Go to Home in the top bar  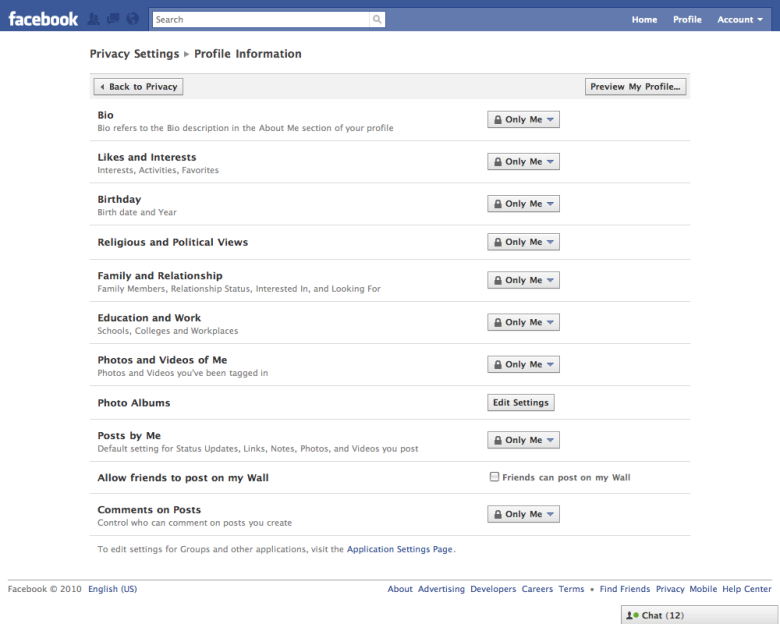(x=644, y=20)
